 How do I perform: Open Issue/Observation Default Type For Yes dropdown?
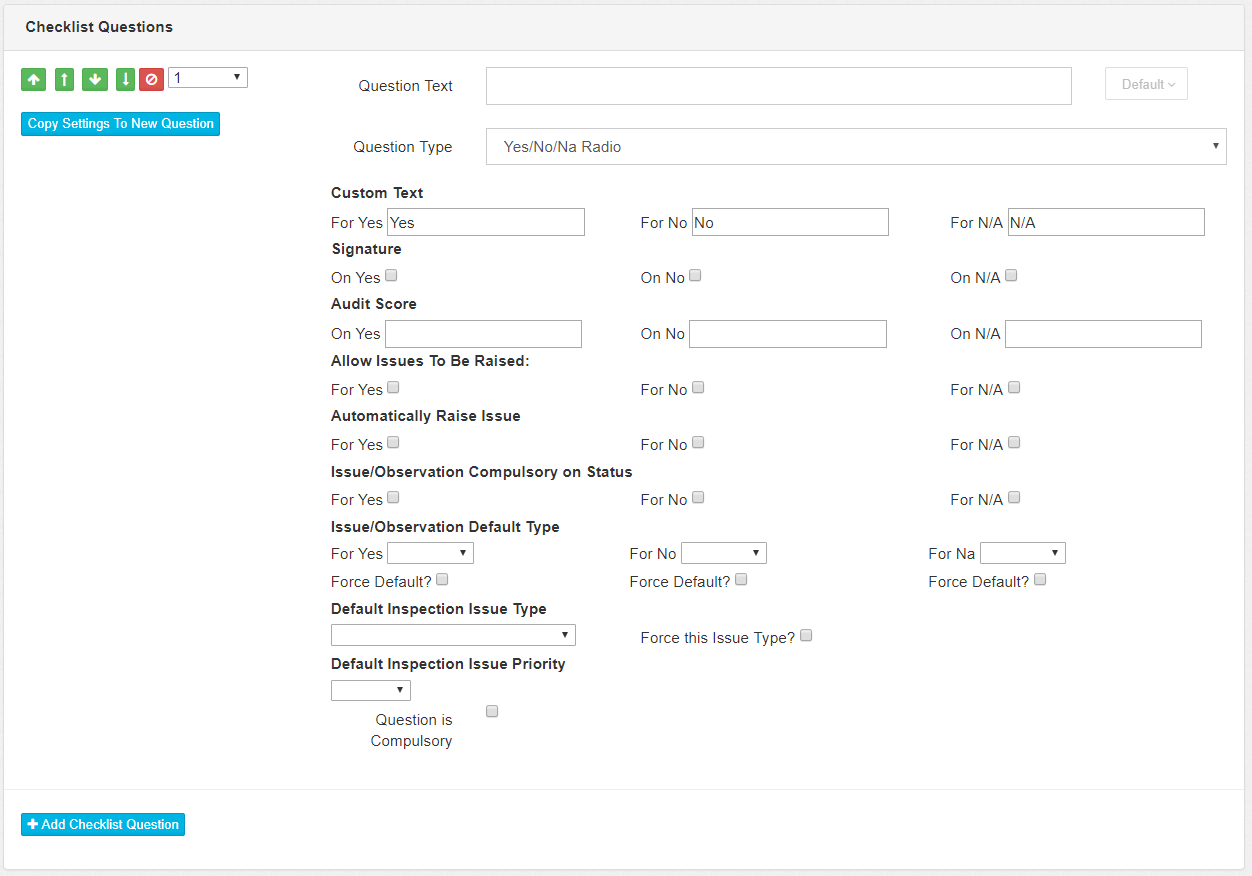[430, 553]
